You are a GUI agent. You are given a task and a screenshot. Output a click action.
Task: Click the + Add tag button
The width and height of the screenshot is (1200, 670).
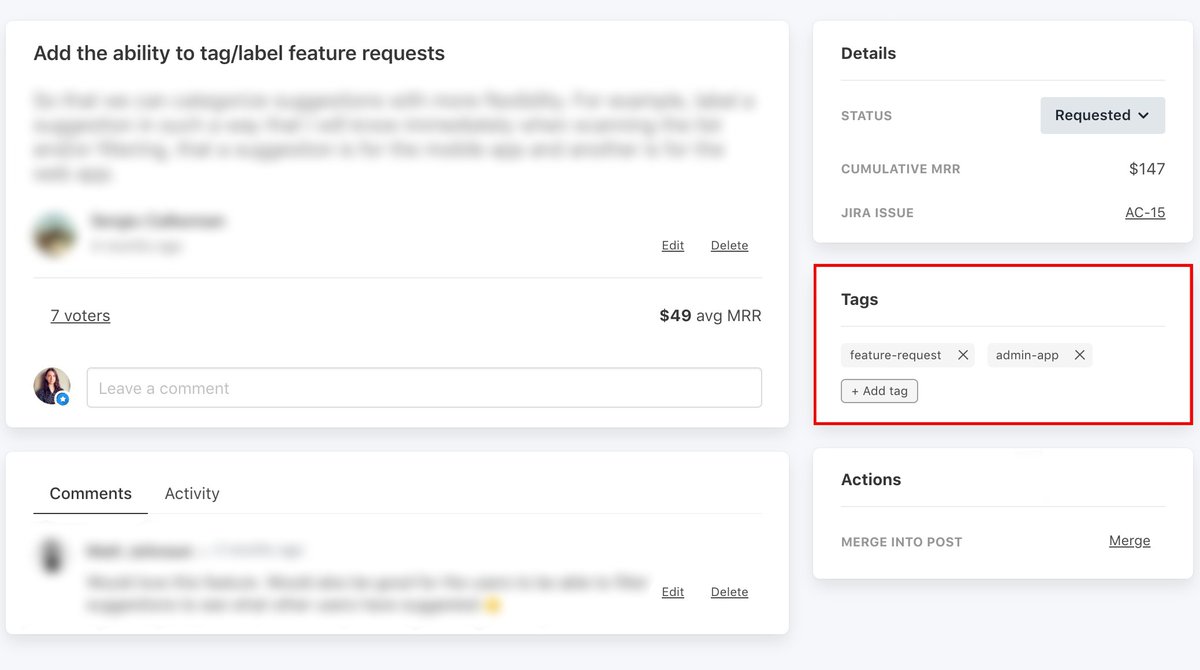click(x=879, y=391)
